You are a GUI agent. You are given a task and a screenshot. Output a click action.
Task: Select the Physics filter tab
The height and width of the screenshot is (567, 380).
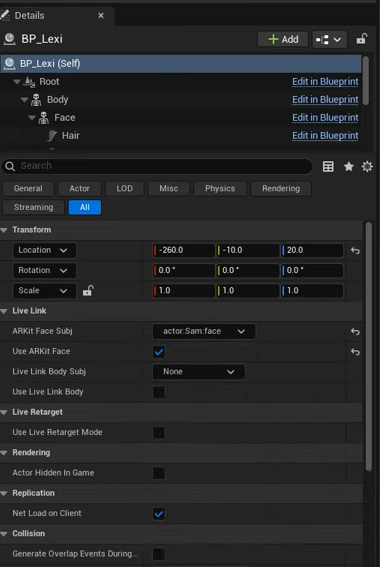pos(220,188)
